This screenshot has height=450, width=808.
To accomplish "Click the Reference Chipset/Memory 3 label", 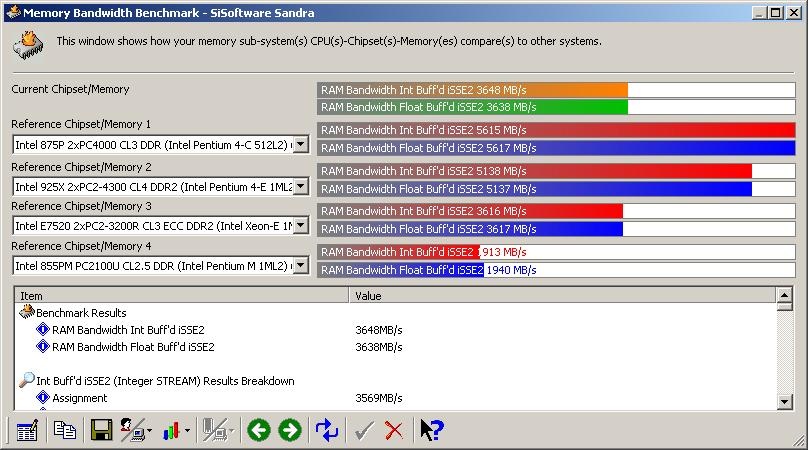I will (81, 206).
